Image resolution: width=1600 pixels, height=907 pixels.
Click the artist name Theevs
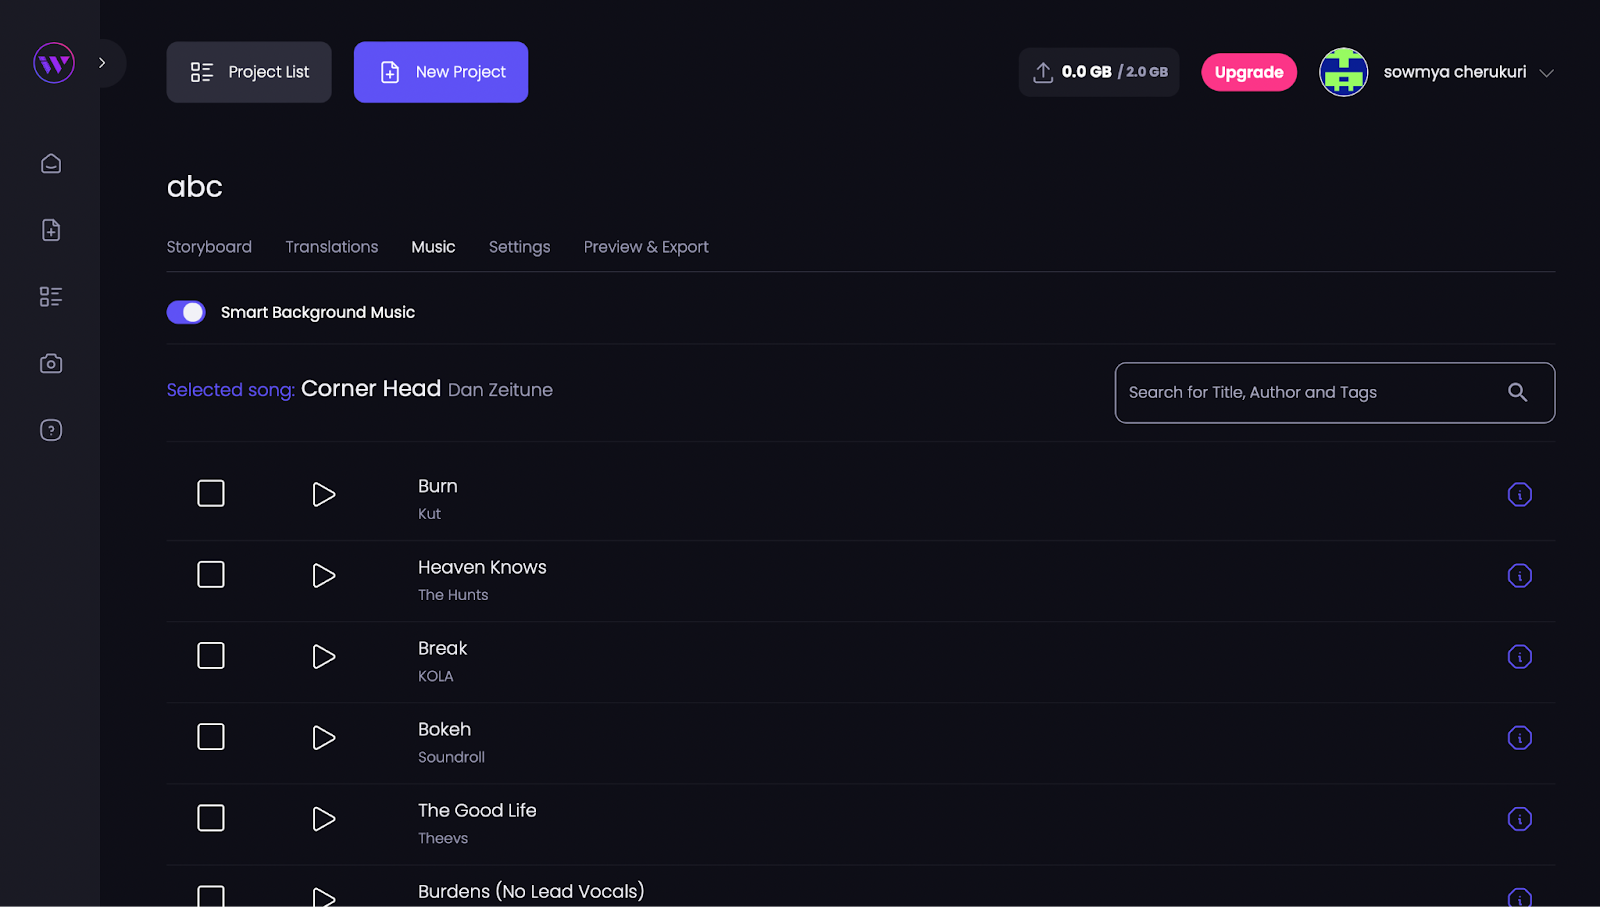pos(443,838)
